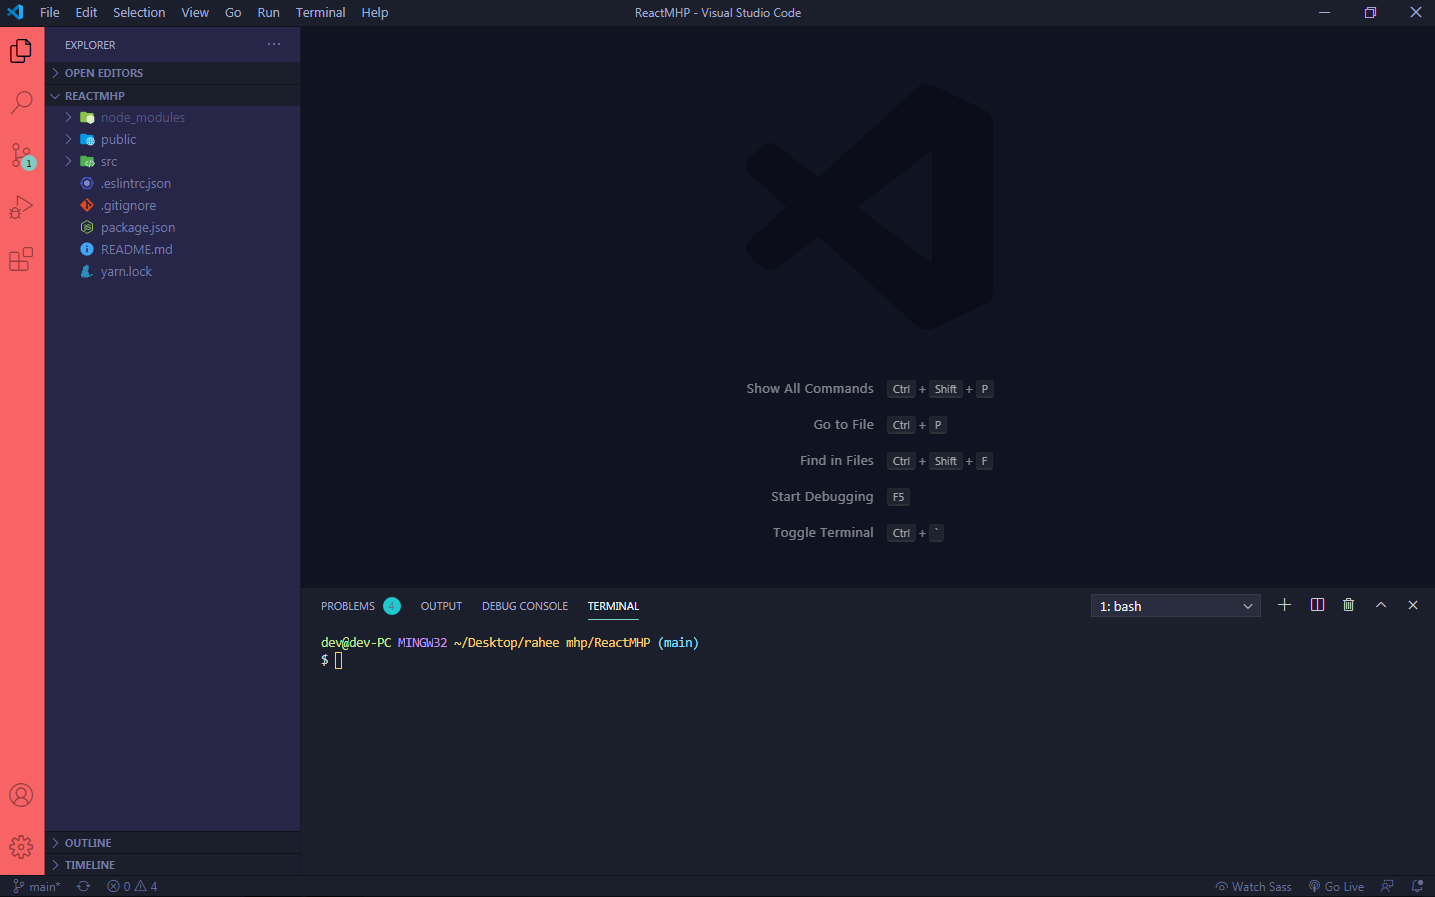
Task: Open the yarn.lock file
Action: [172, 271]
